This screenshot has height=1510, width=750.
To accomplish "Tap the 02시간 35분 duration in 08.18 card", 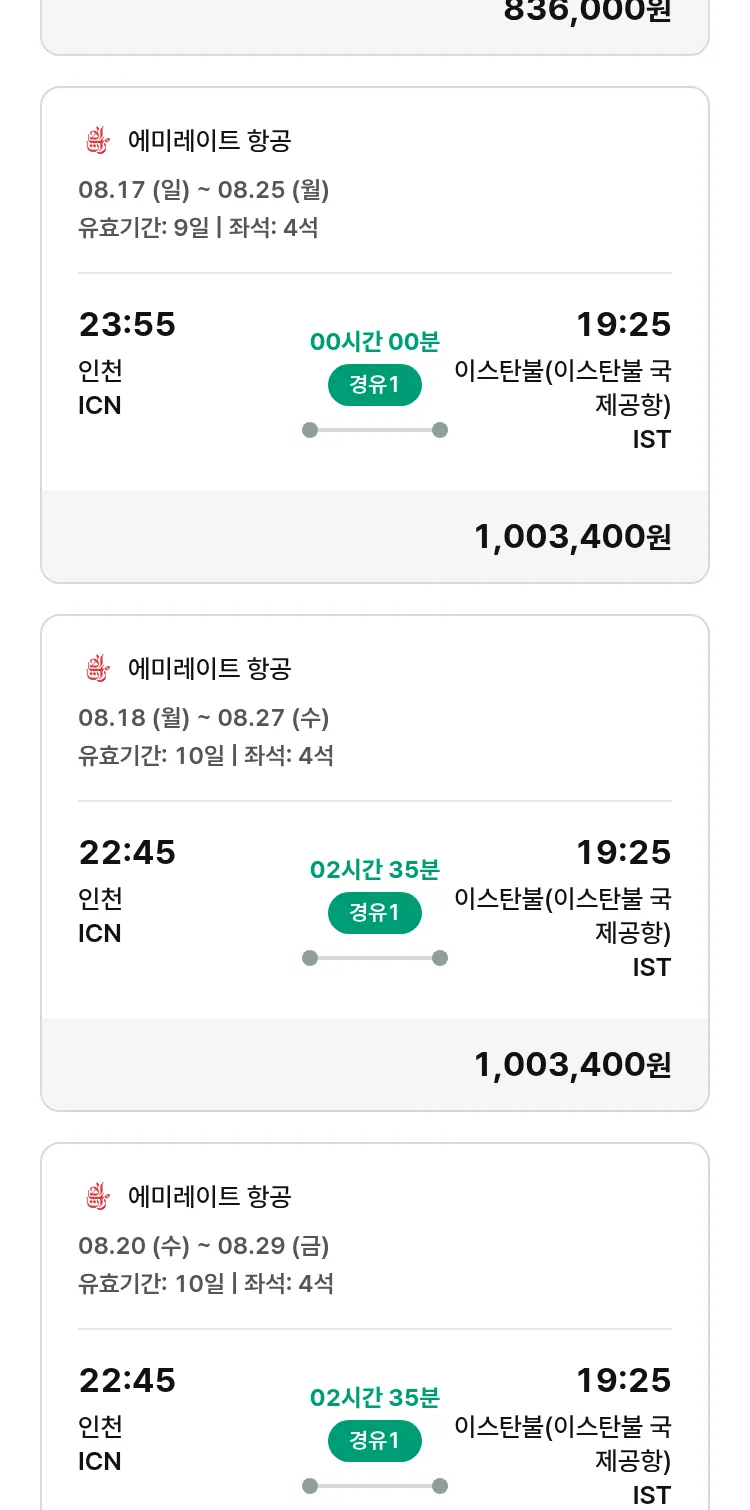I will coord(375,870).
